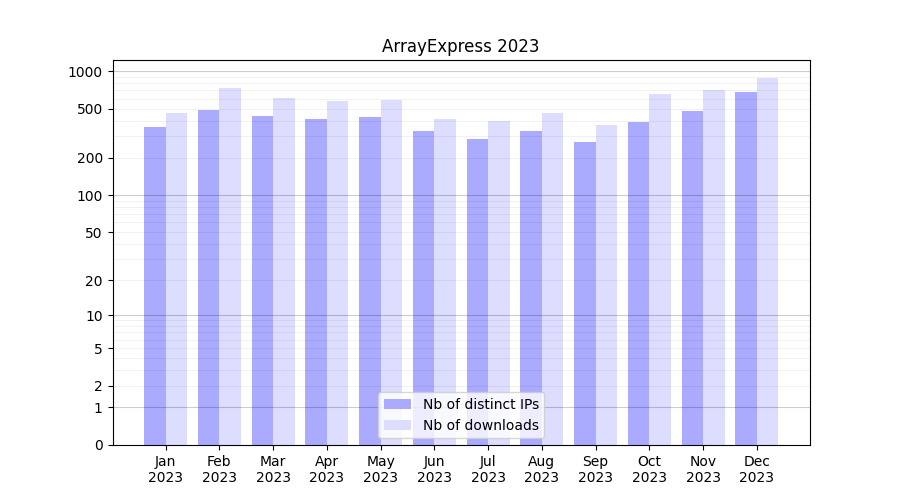Select the 'Nb of distinct IPs' legend label
900x500 pixels.
tap(480, 404)
